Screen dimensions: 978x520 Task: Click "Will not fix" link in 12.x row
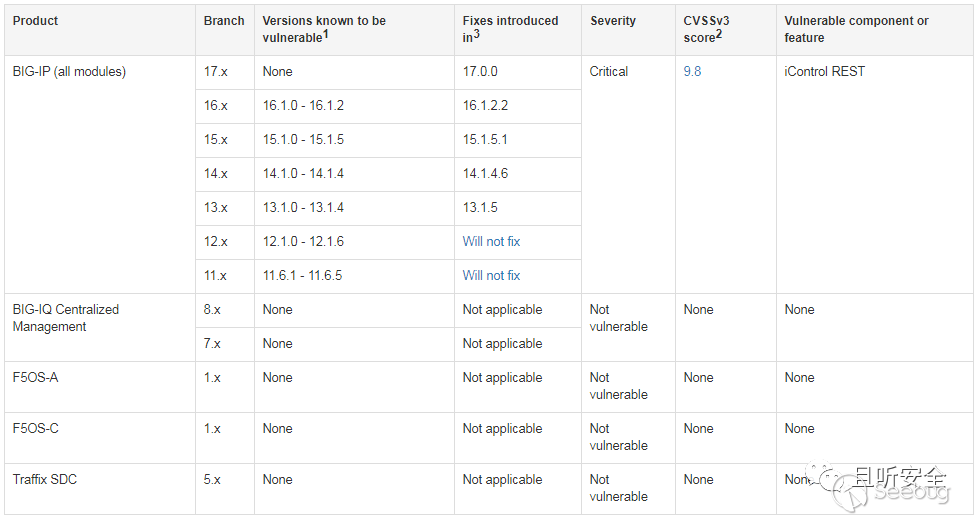tap(491, 242)
